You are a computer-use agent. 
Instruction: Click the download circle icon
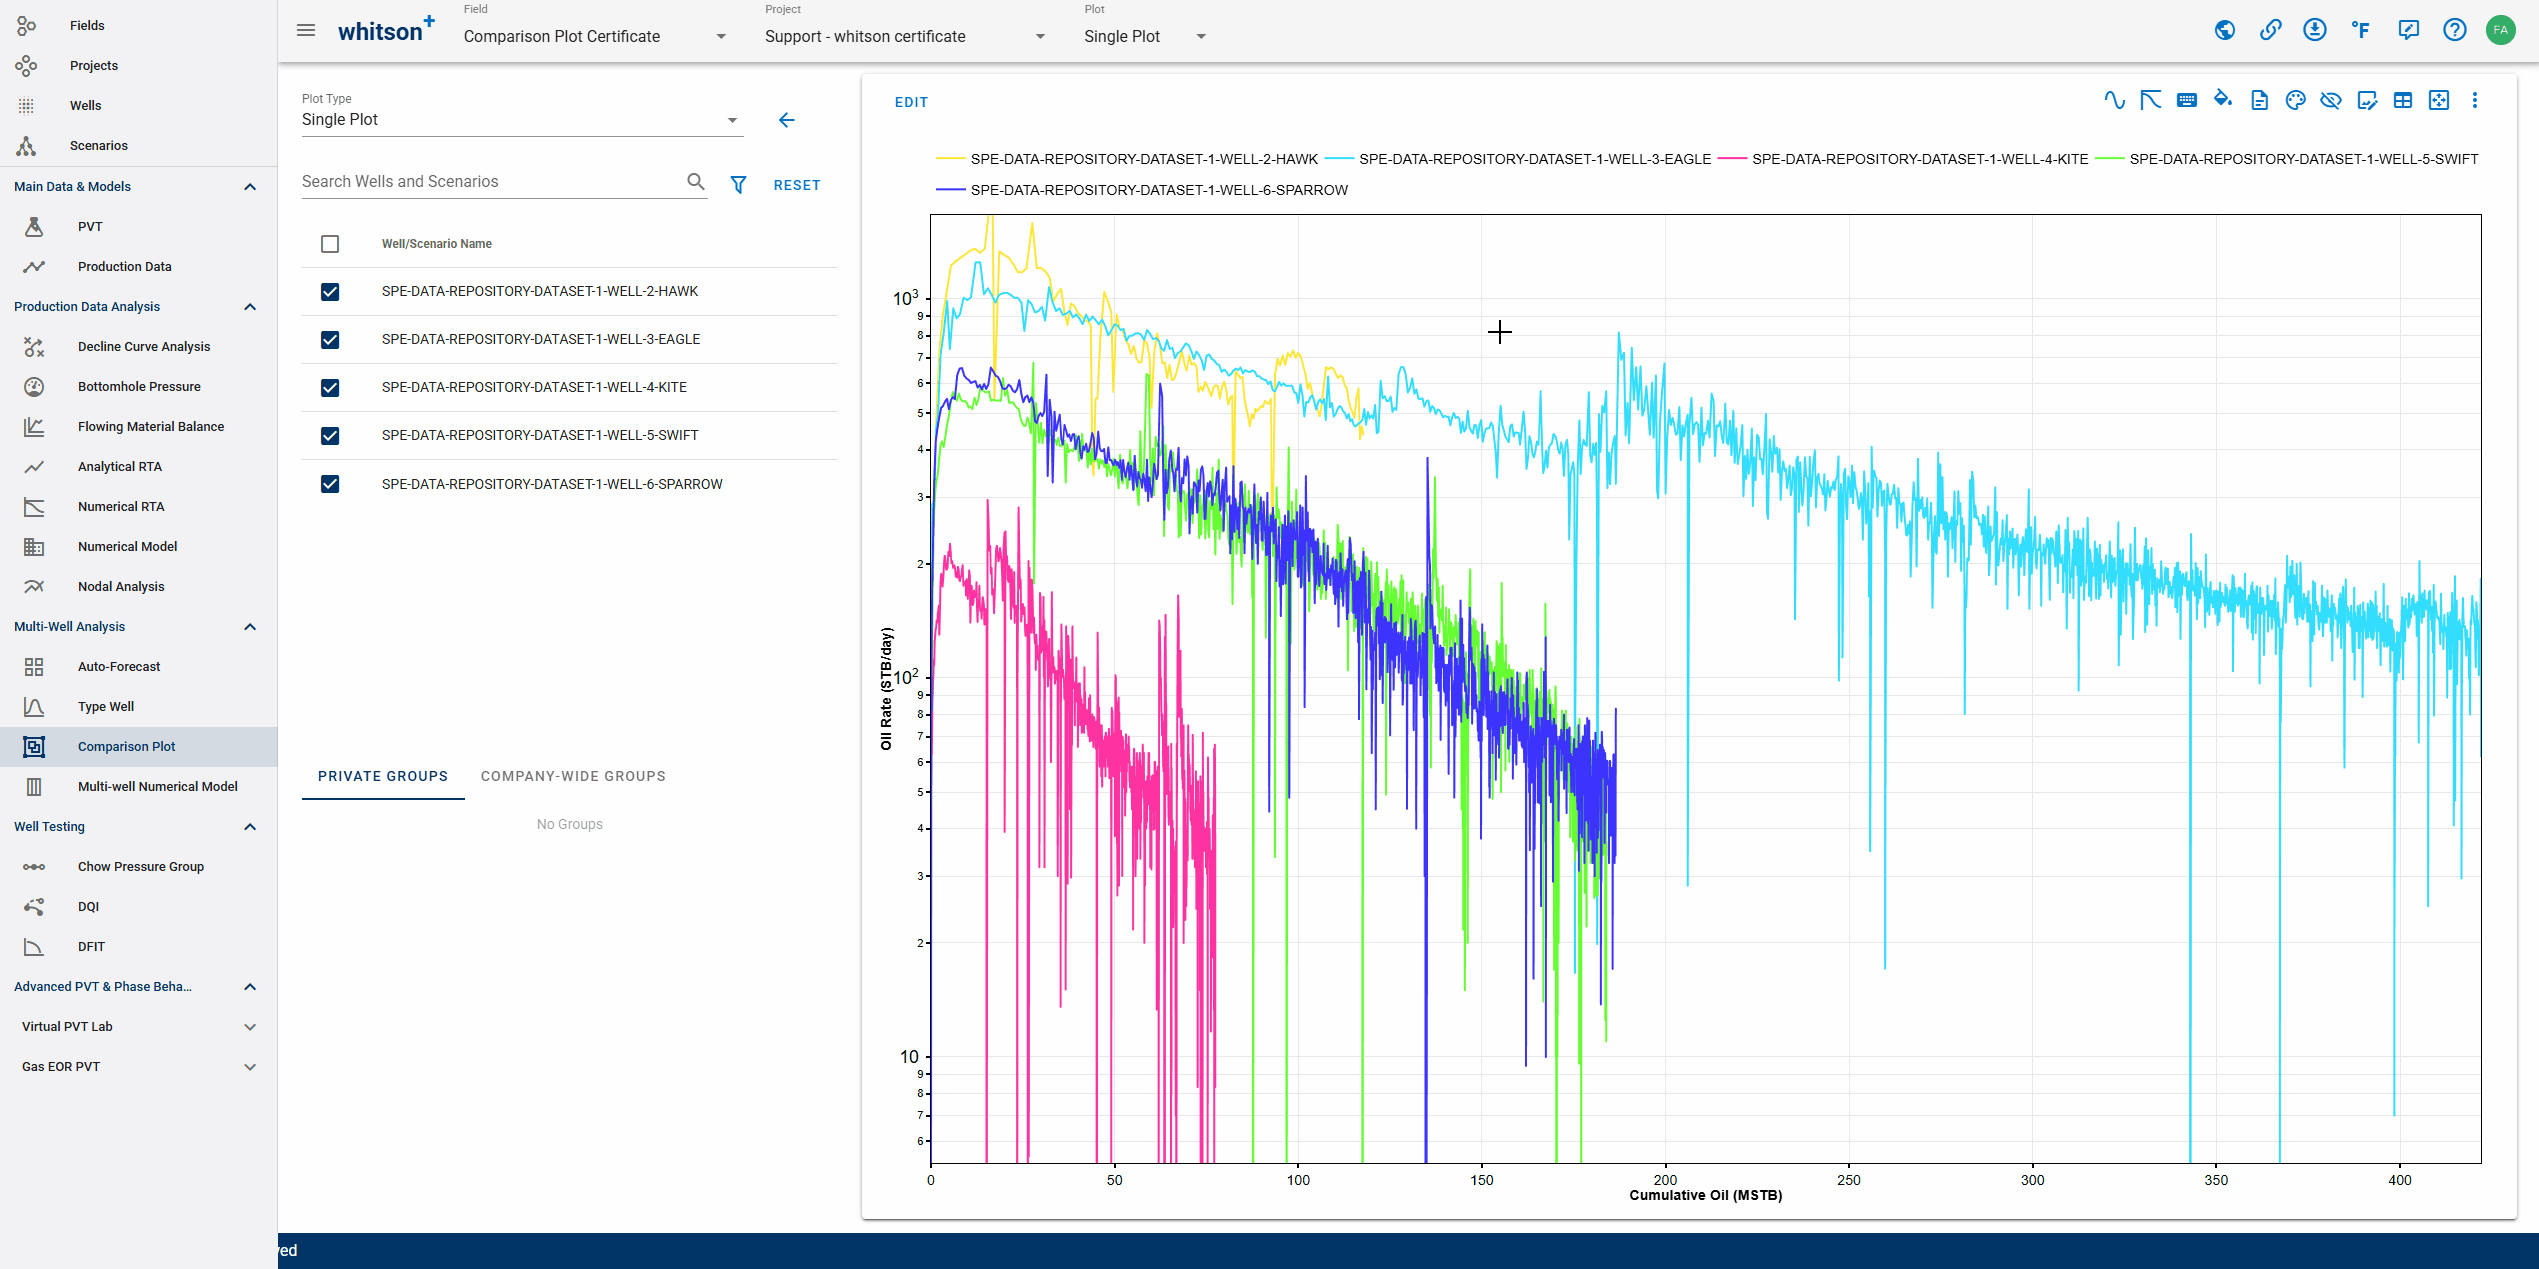(2315, 30)
